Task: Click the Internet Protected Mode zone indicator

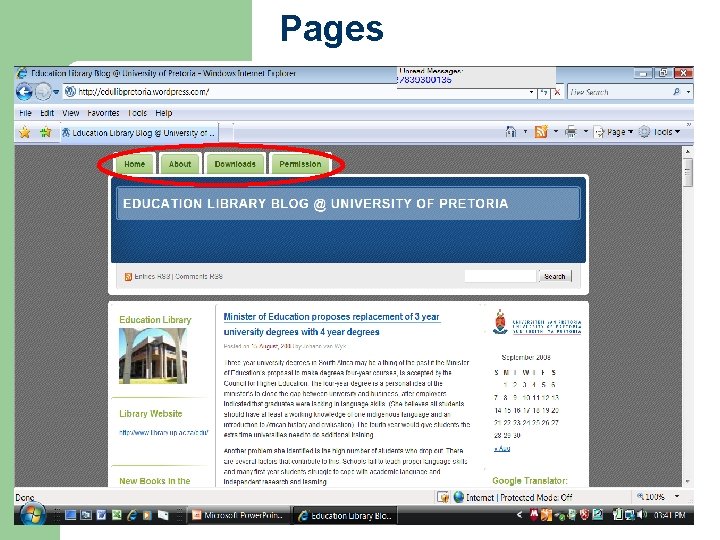Action: click(x=513, y=497)
